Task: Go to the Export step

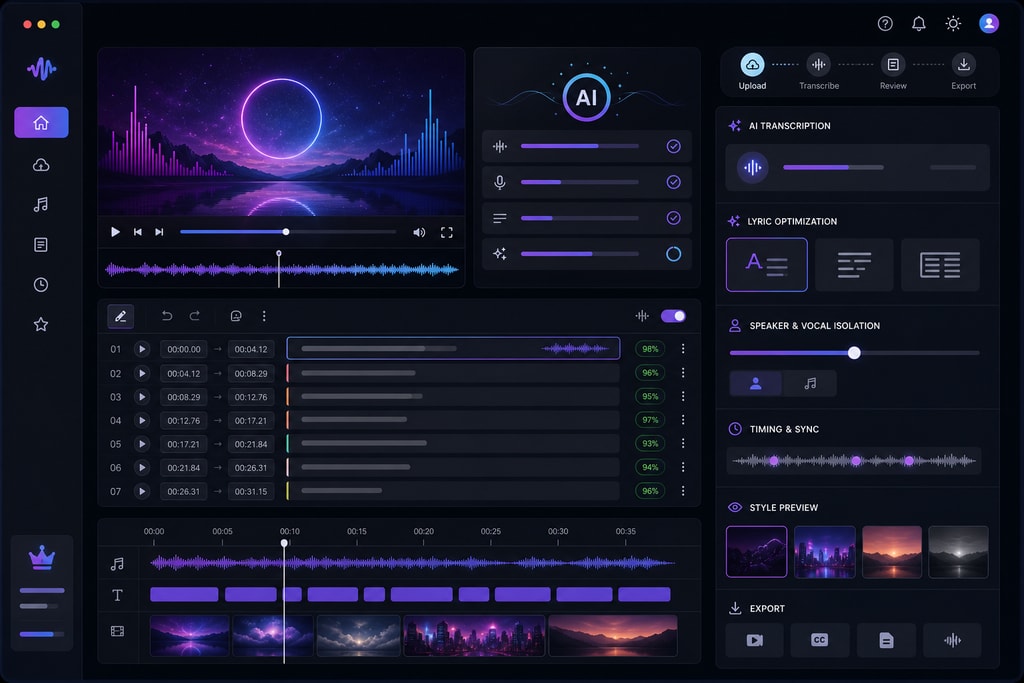Action: click(963, 71)
